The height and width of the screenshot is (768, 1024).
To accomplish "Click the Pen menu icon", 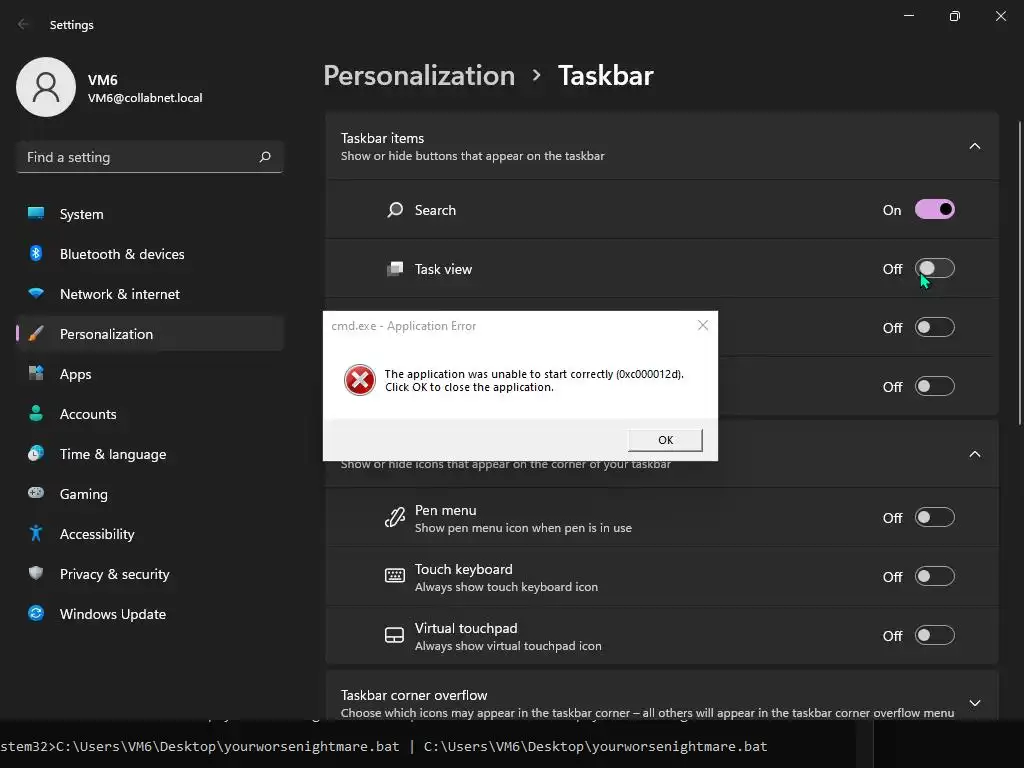I will [x=394, y=517].
